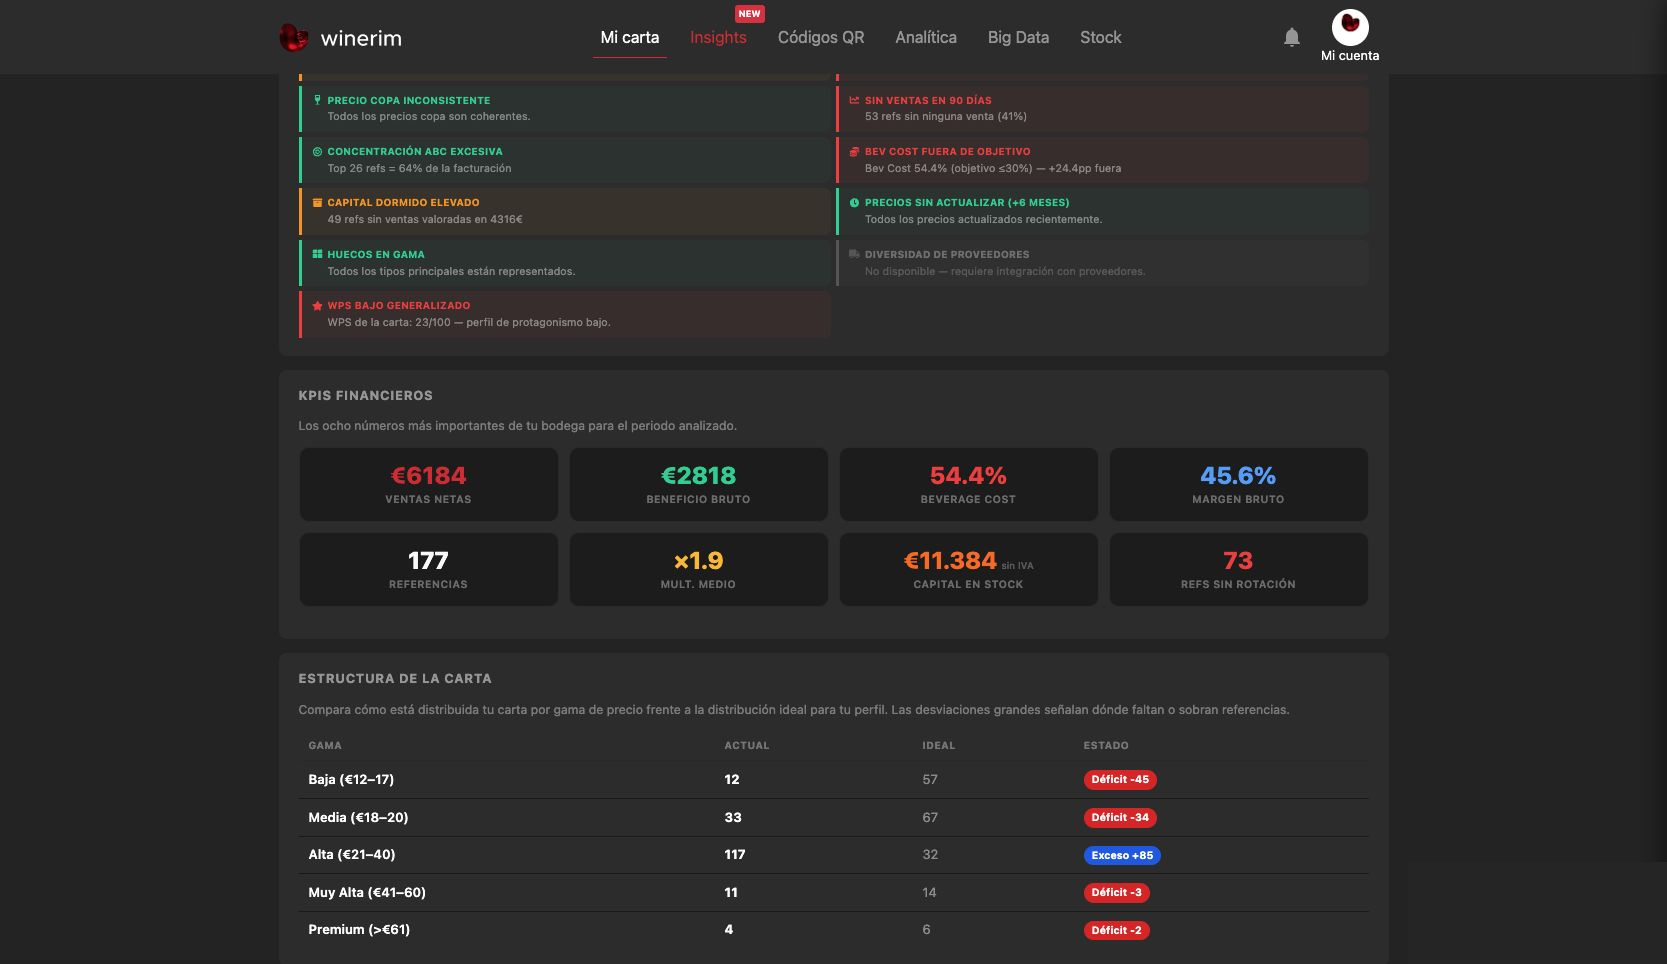Select the Margen bruto 45.6% KPI card
This screenshot has width=1667, height=964.
point(1239,484)
